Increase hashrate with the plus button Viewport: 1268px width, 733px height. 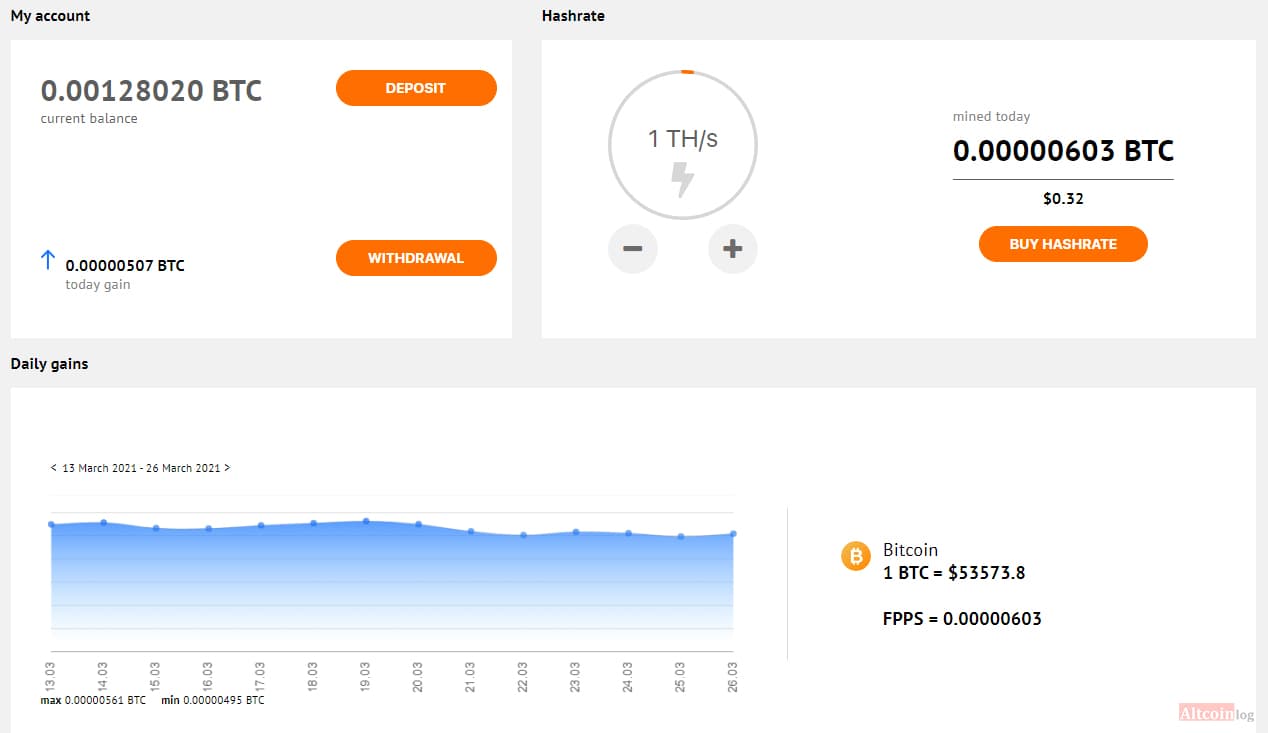pos(733,249)
